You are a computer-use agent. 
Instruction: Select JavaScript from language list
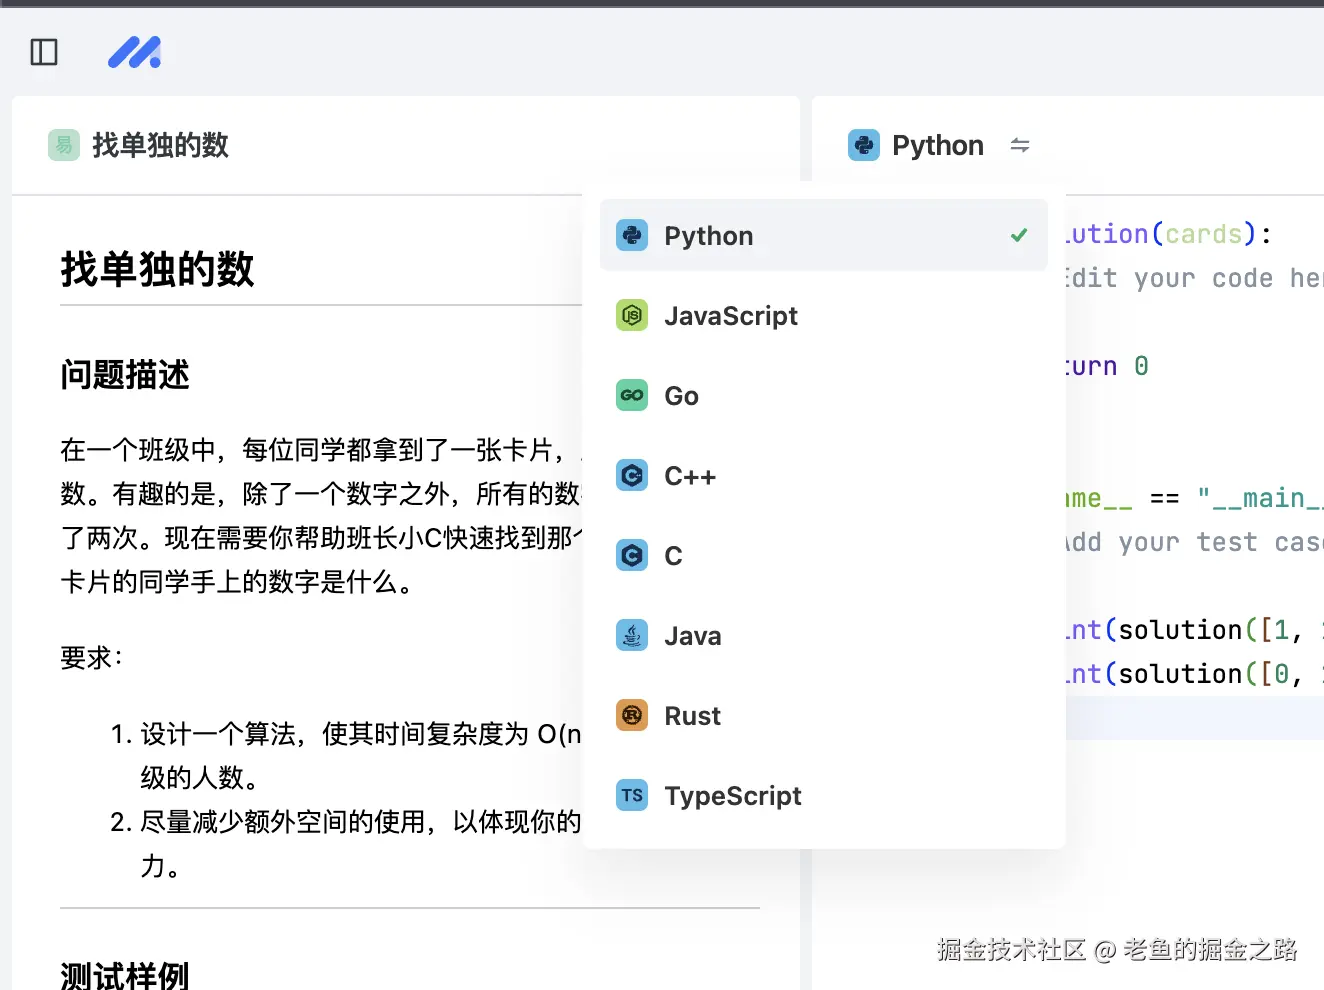coord(731,316)
